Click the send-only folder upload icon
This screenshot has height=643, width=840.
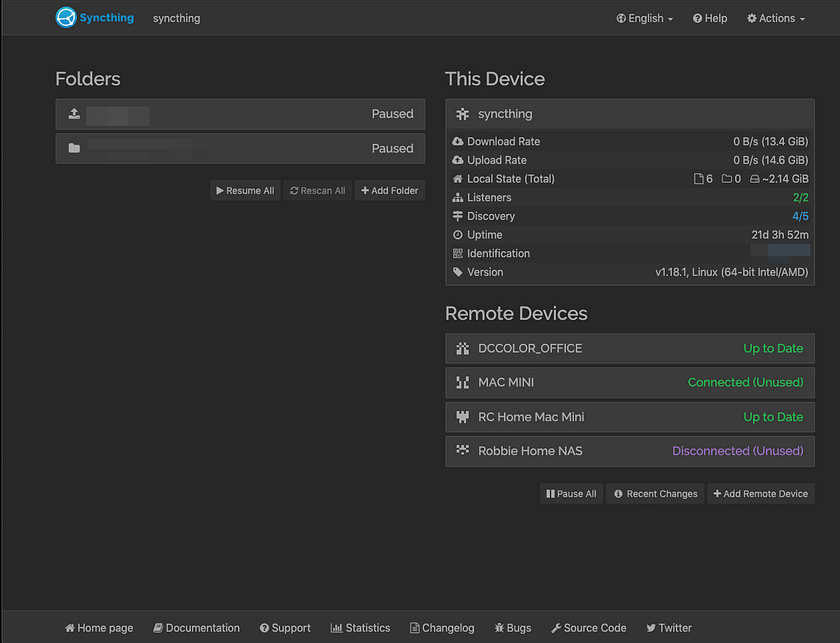tap(74, 114)
